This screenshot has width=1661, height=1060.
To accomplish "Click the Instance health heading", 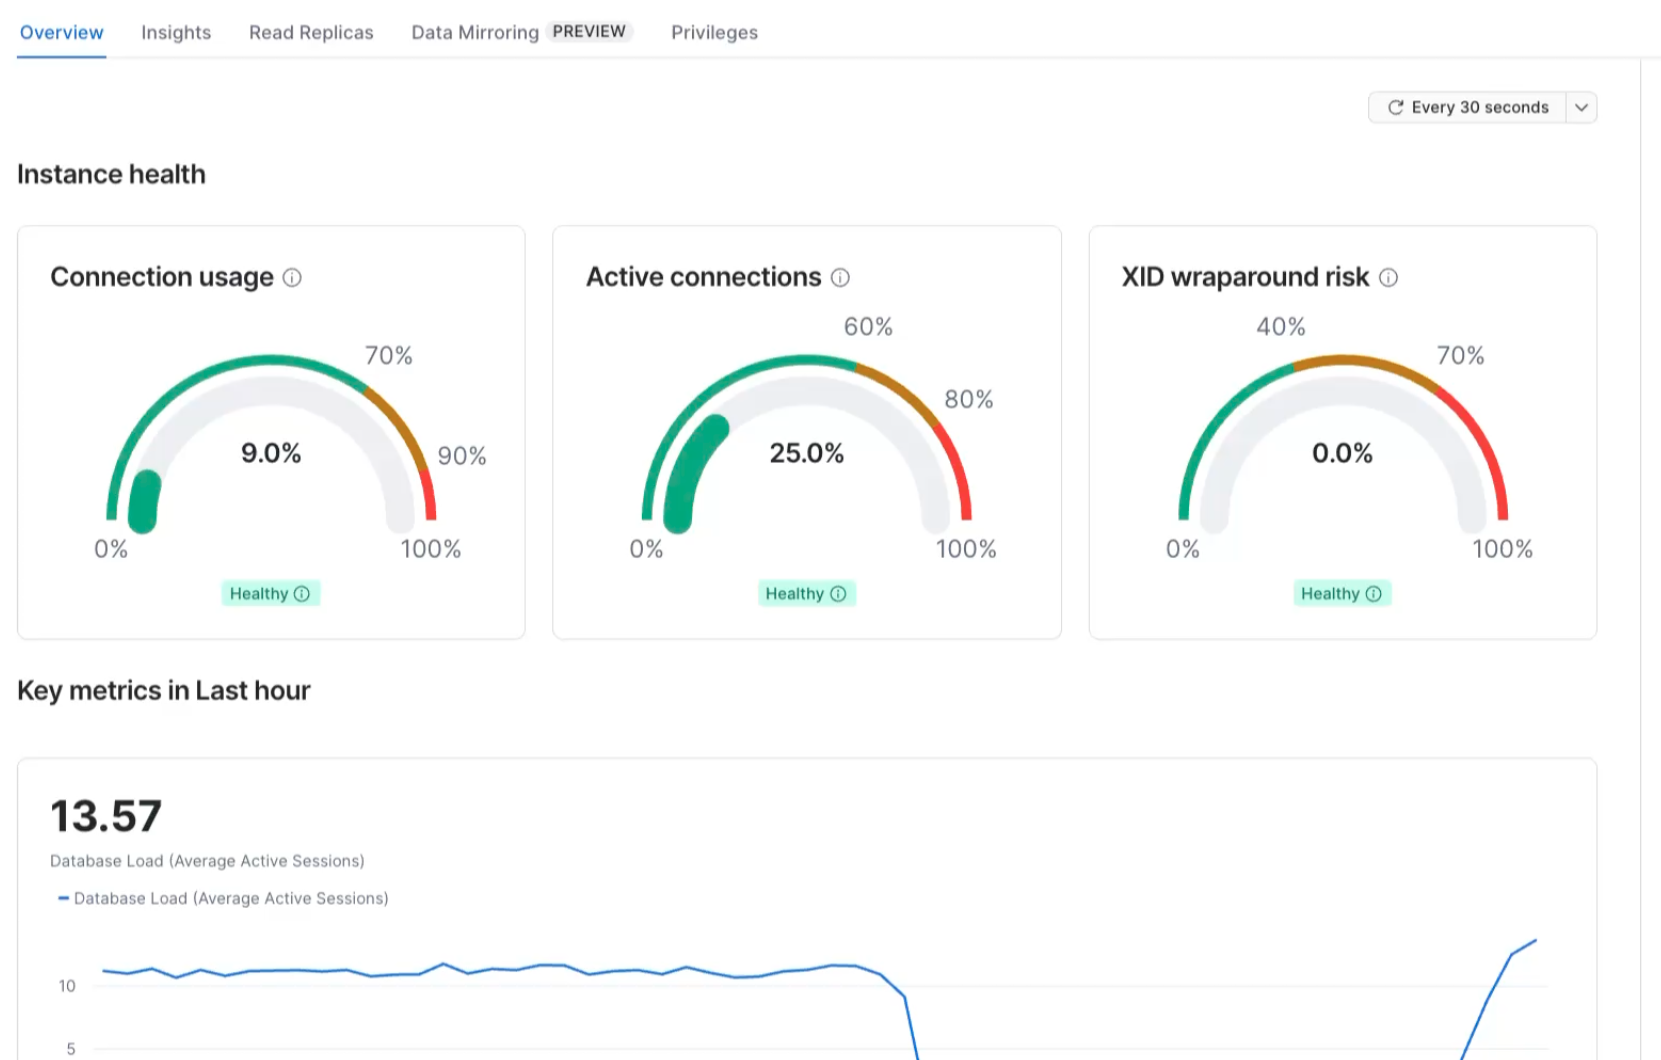I will coord(111,174).
